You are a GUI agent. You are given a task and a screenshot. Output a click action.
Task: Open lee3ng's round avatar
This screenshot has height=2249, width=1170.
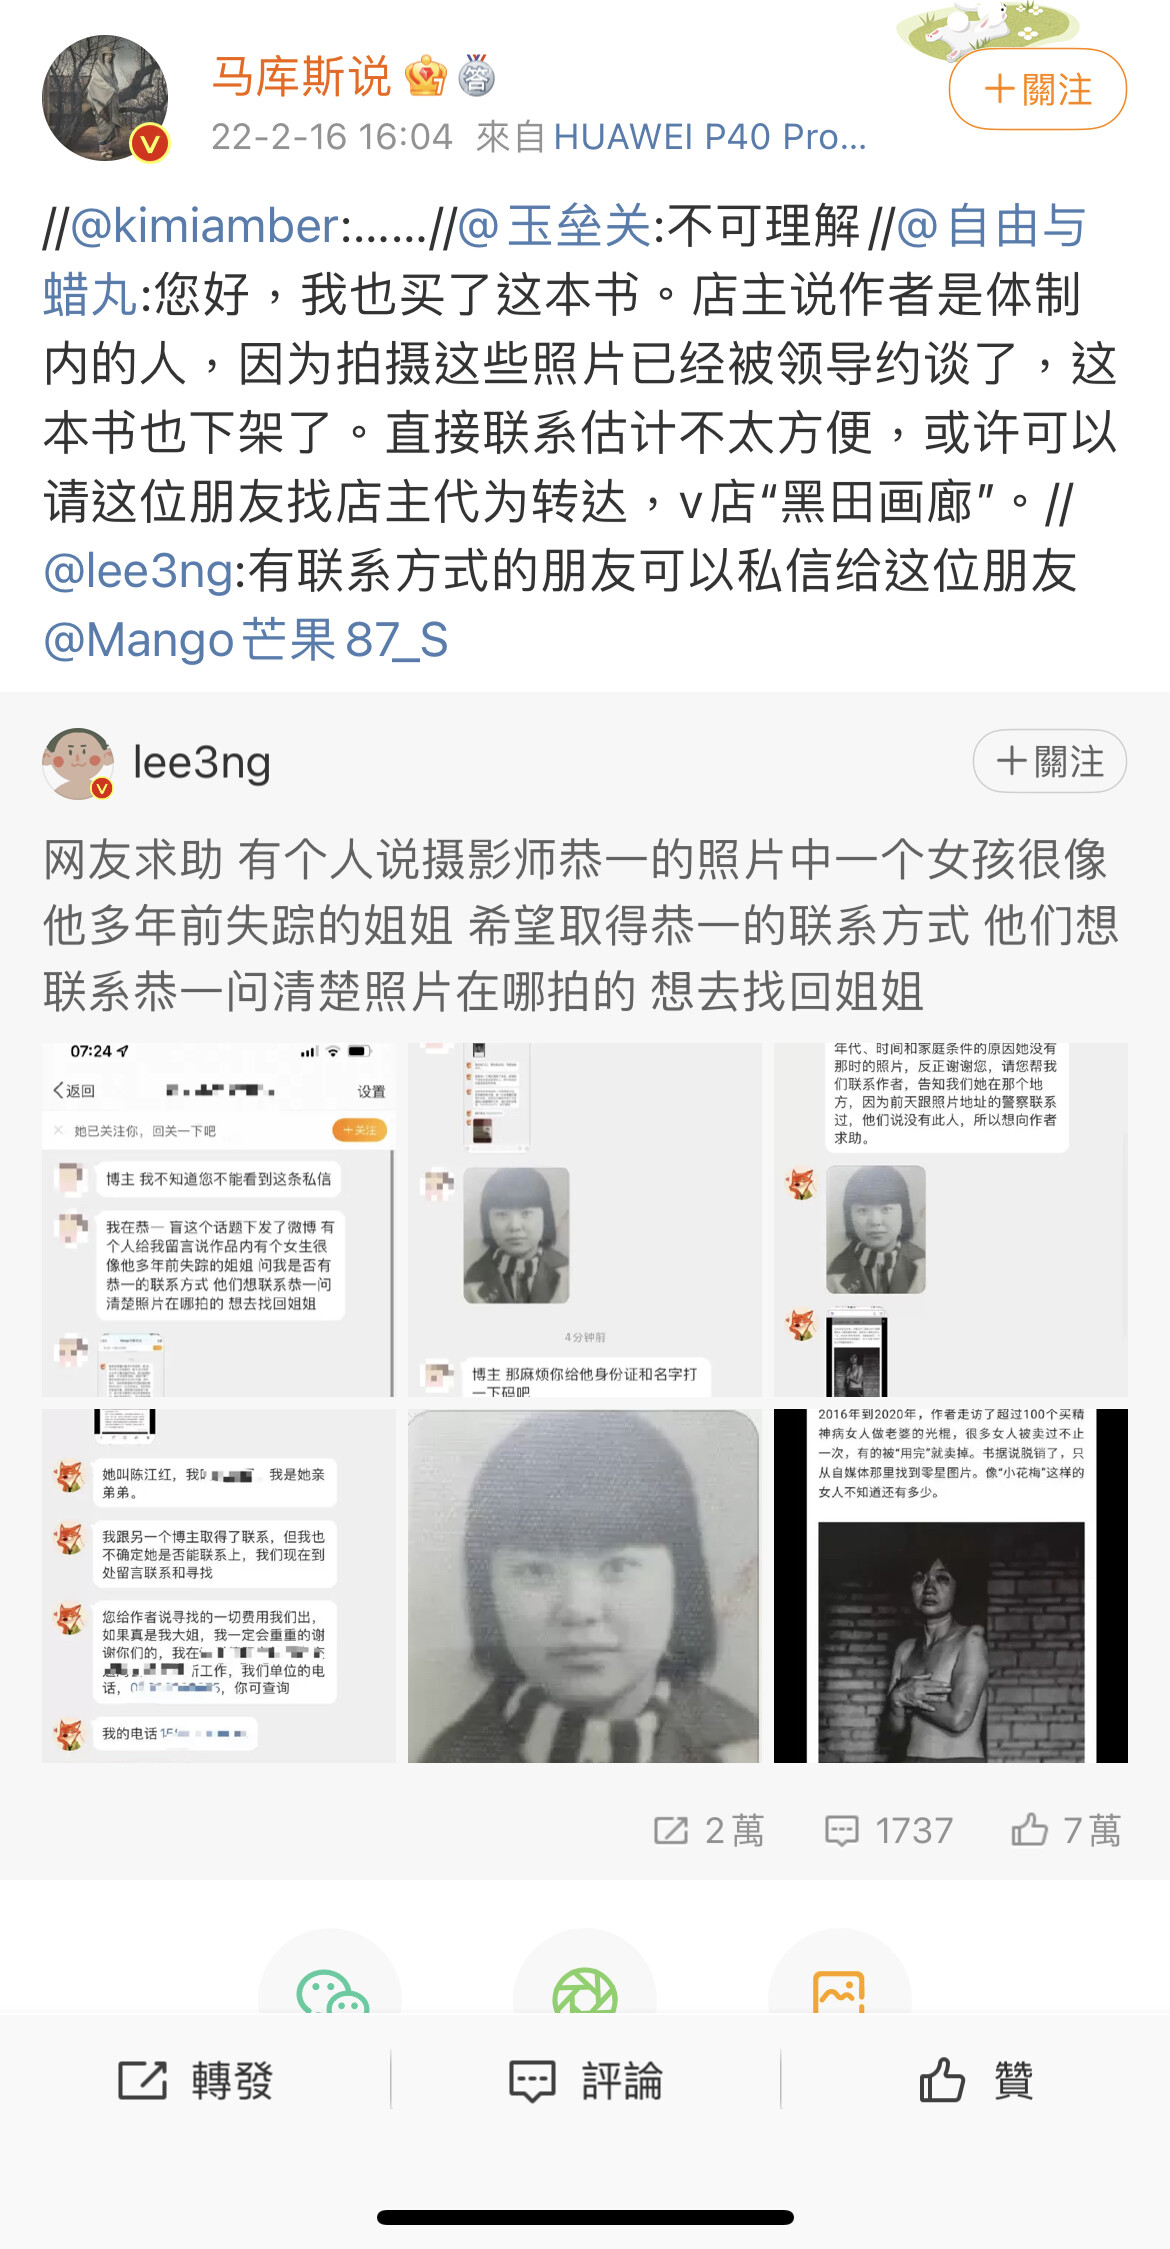point(78,763)
